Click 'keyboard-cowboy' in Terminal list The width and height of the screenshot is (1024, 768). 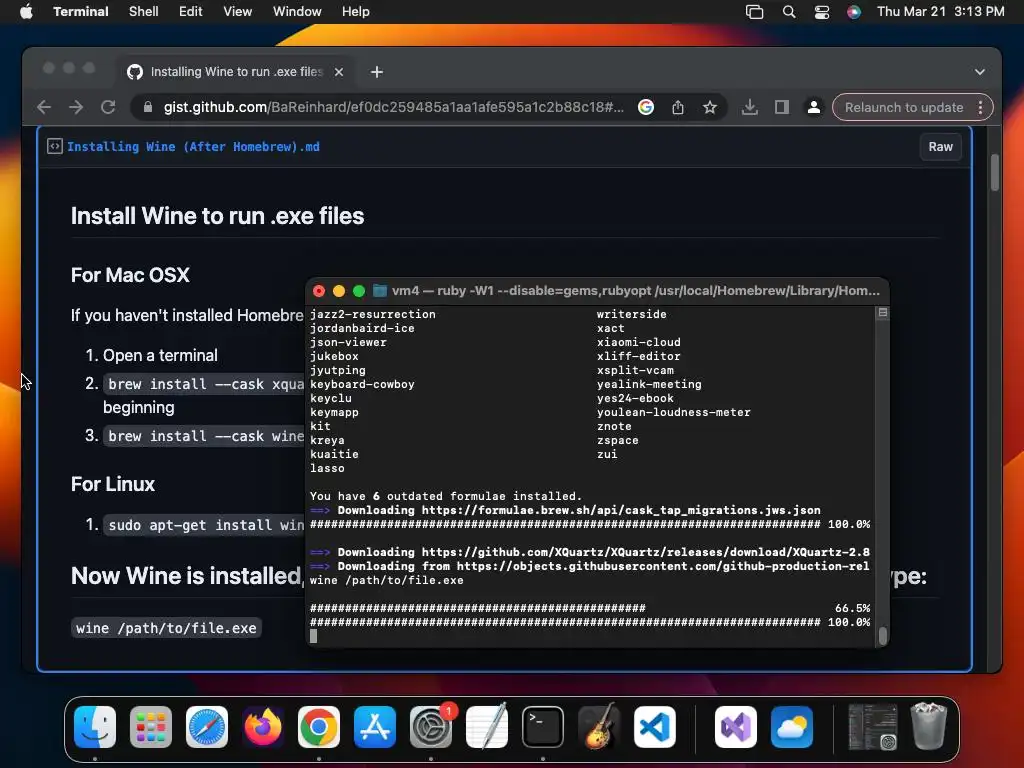[x=362, y=384]
